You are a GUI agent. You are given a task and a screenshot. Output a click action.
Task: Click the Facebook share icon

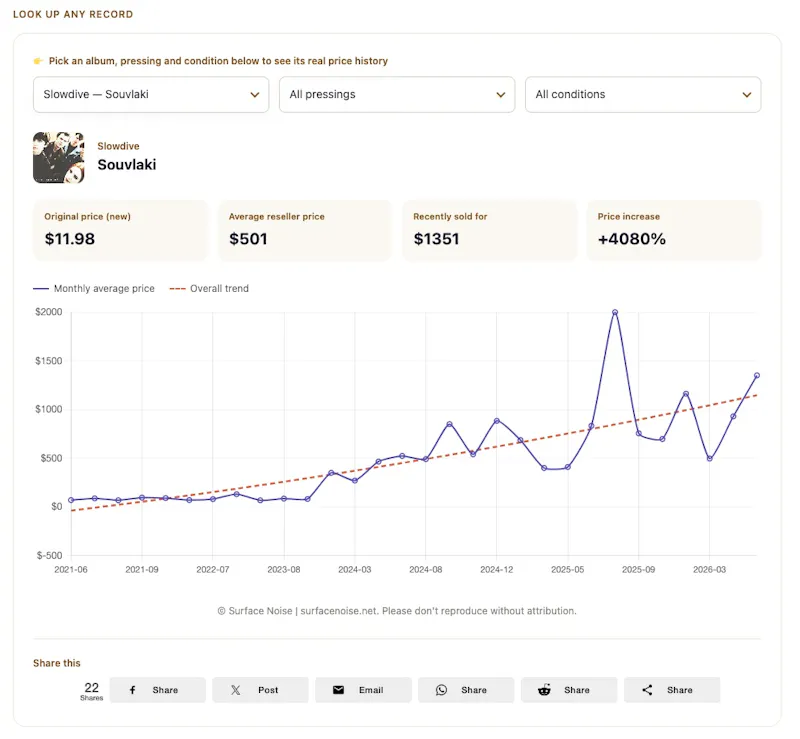(133, 690)
